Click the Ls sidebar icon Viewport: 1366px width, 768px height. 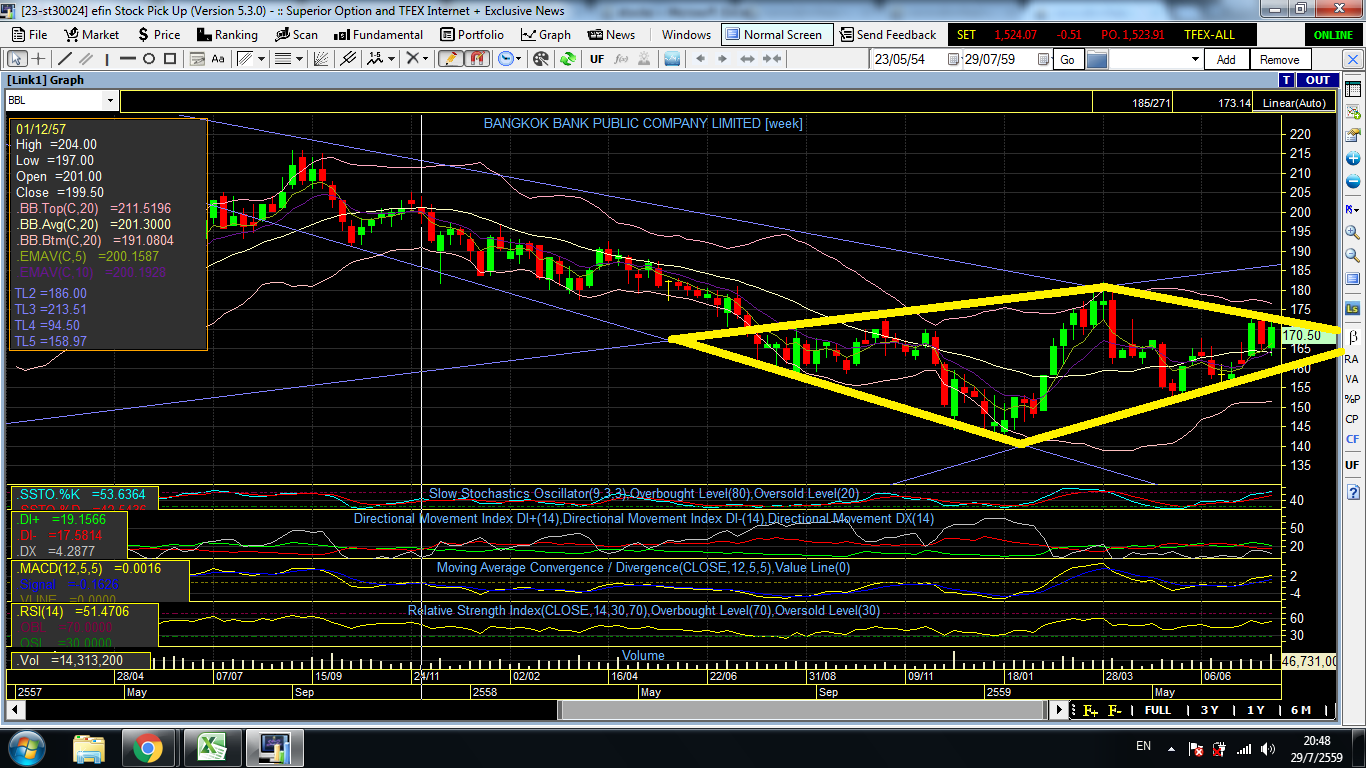click(1352, 309)
